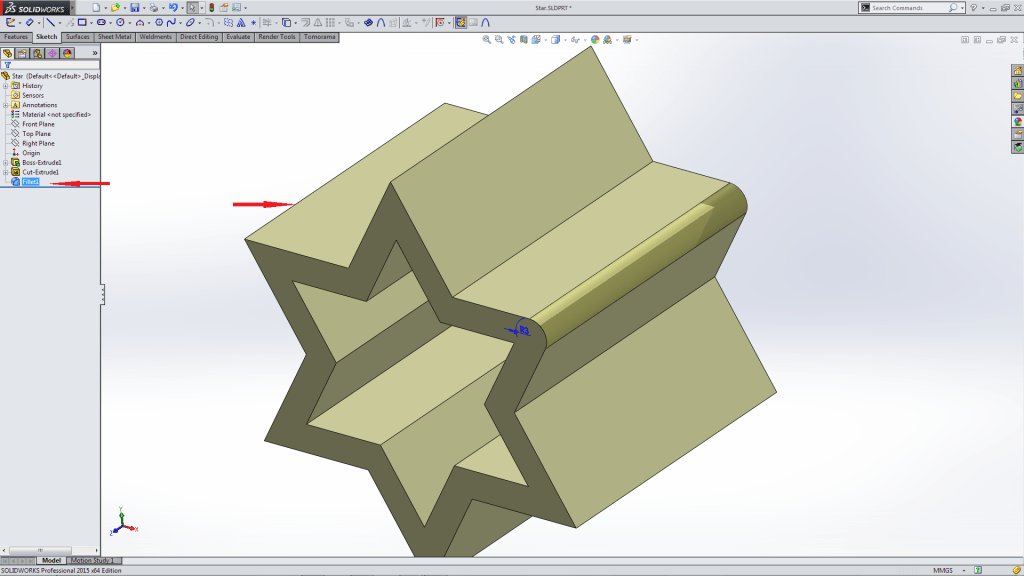Pick the Circle sketch tool
This screenshot has width=1024, height=576.
(120, 22)
